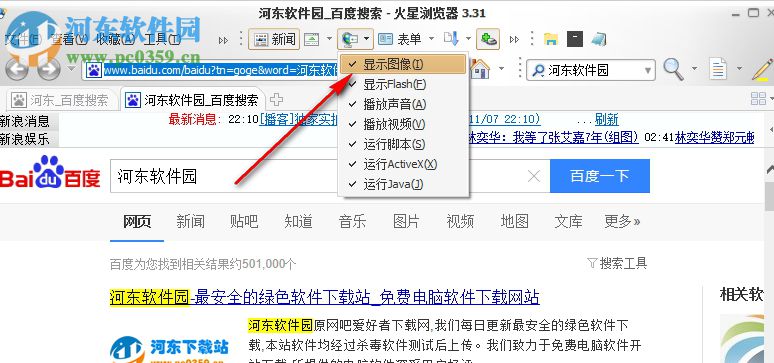The height and width of the screenshot is (363, 774).
Task: Go forward with the right arrow button
Action: click(49, 70)
